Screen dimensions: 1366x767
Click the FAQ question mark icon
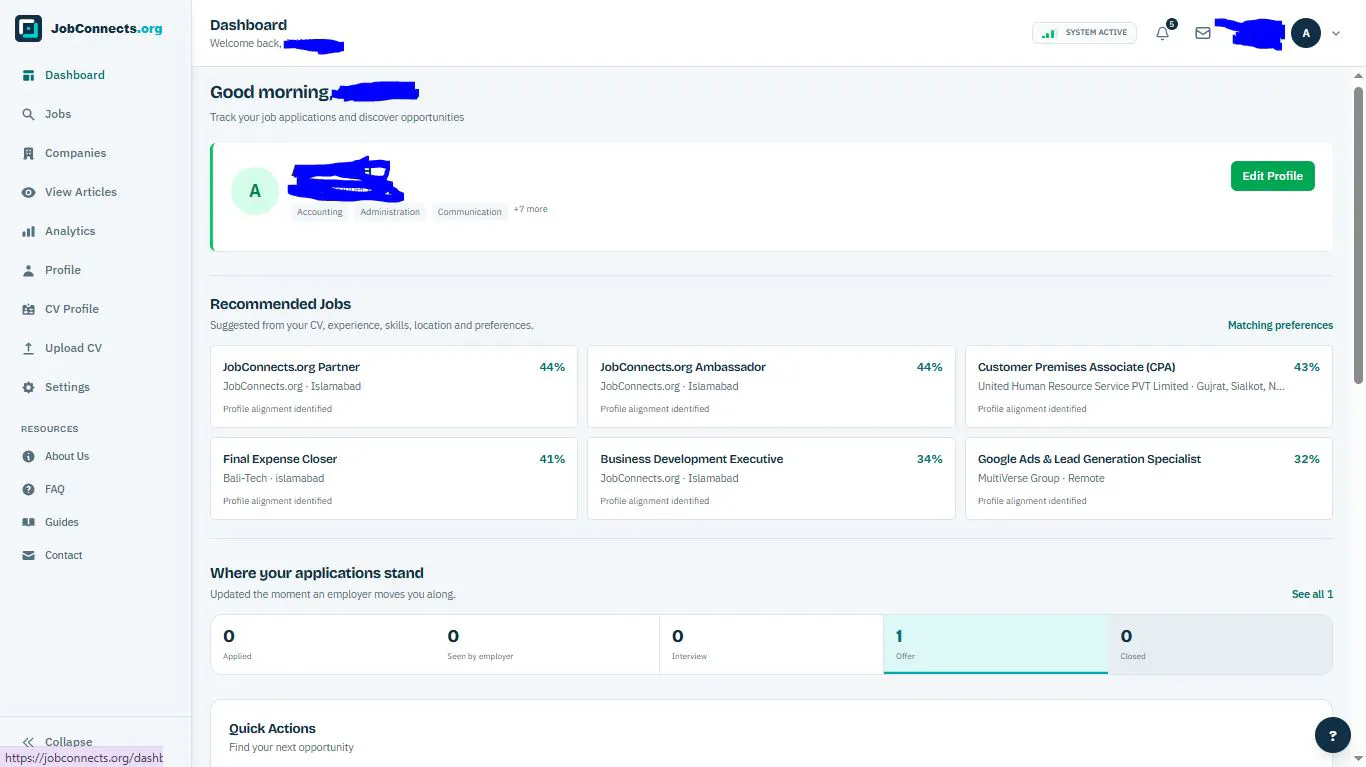tap(28, 489)
